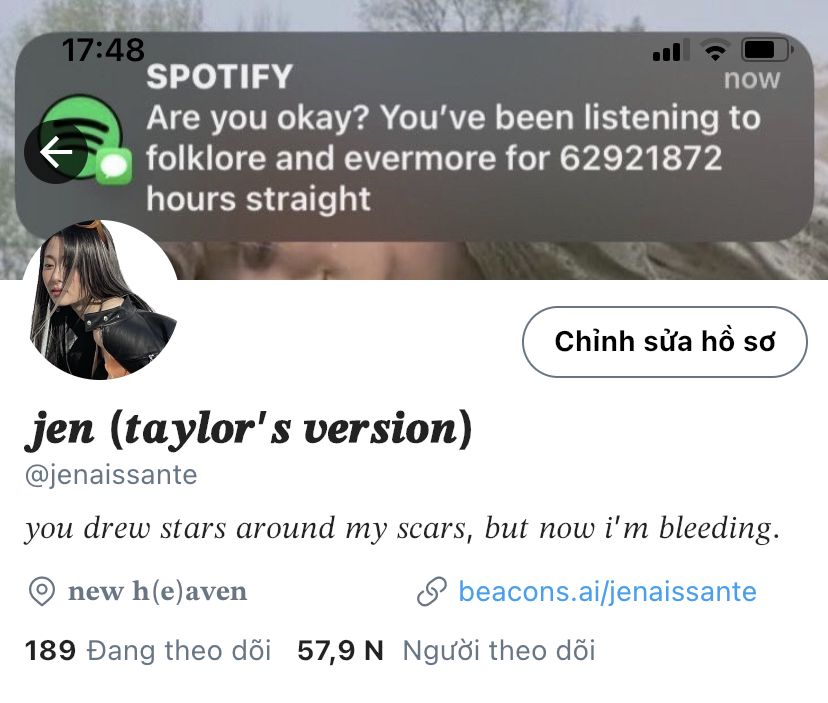Tap the green Messages badge icon
Viewport: 828px width, 703px height.
click(114, 167)
